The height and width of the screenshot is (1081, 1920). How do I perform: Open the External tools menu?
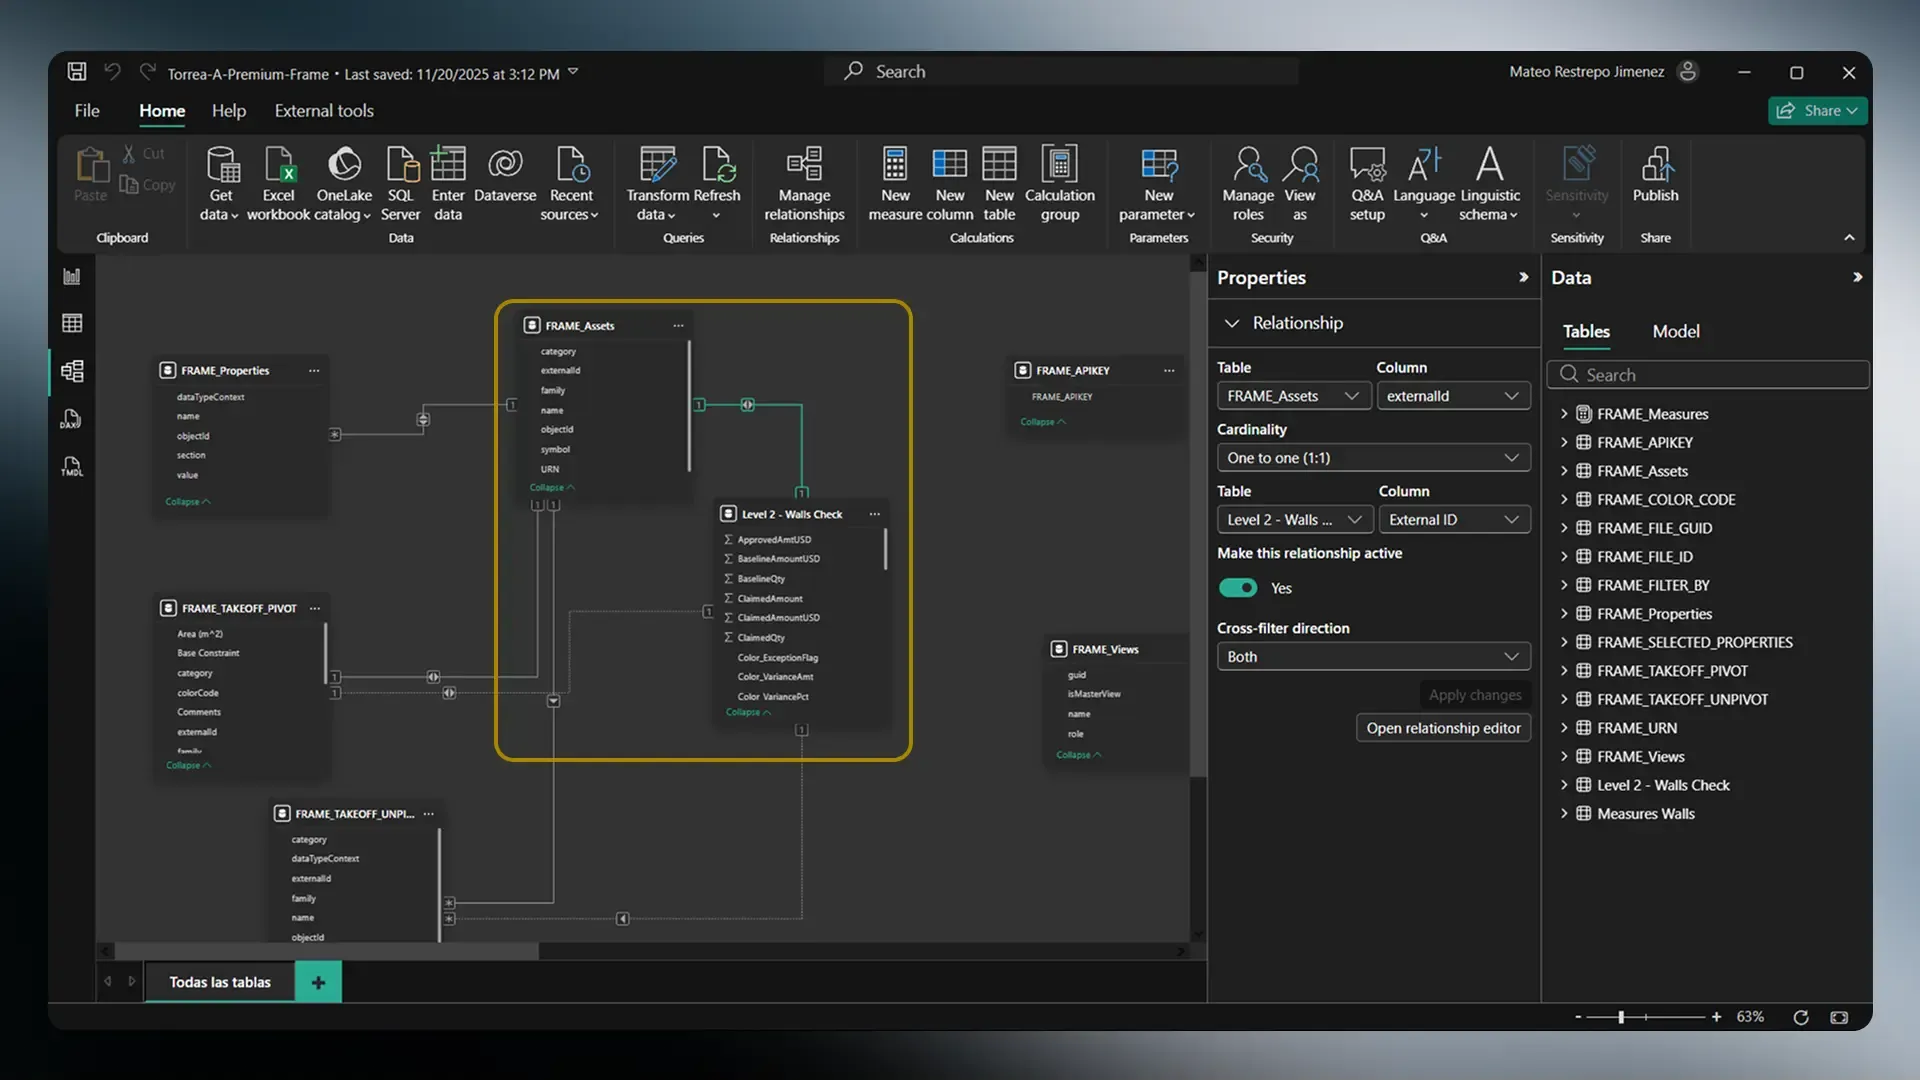coord(323,110)
